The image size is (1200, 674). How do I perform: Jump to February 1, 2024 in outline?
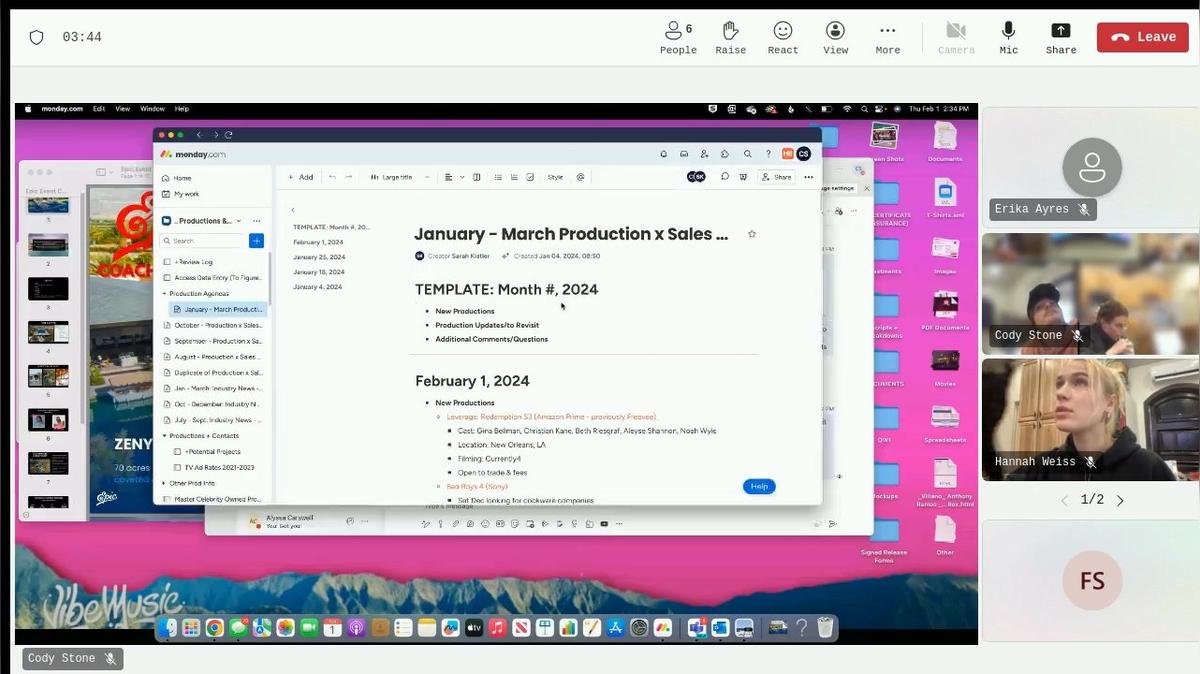tap(319, 242)
